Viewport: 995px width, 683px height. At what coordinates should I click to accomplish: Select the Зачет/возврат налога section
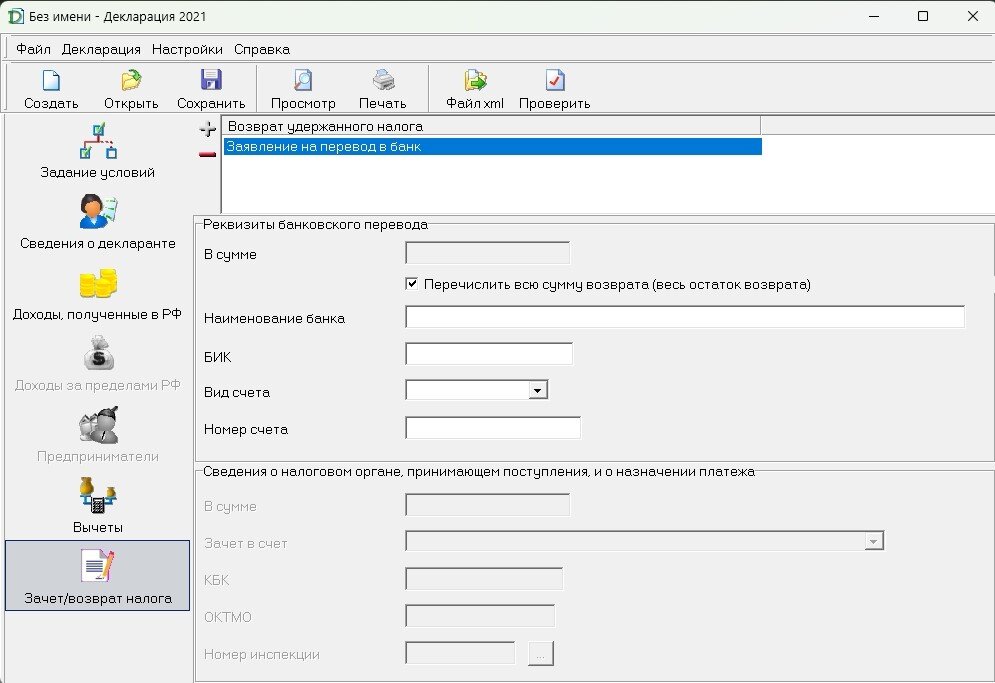(98, 575)
